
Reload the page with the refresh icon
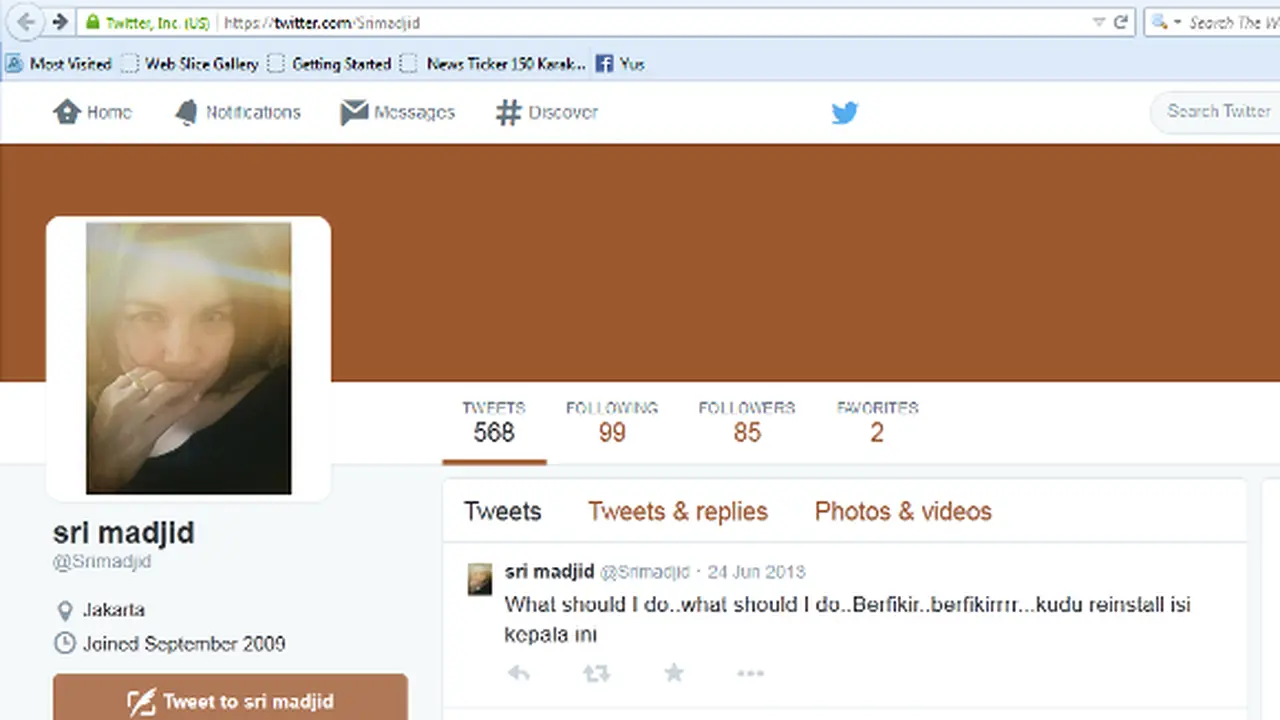click(x=1121, y=22)
